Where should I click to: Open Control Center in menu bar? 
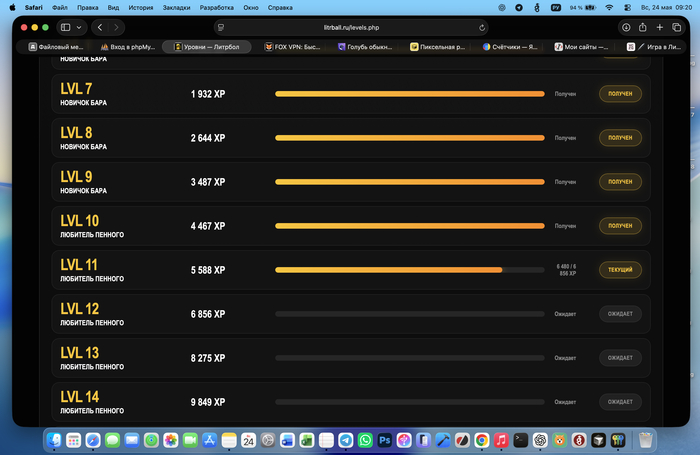click(x=627, y=8)
